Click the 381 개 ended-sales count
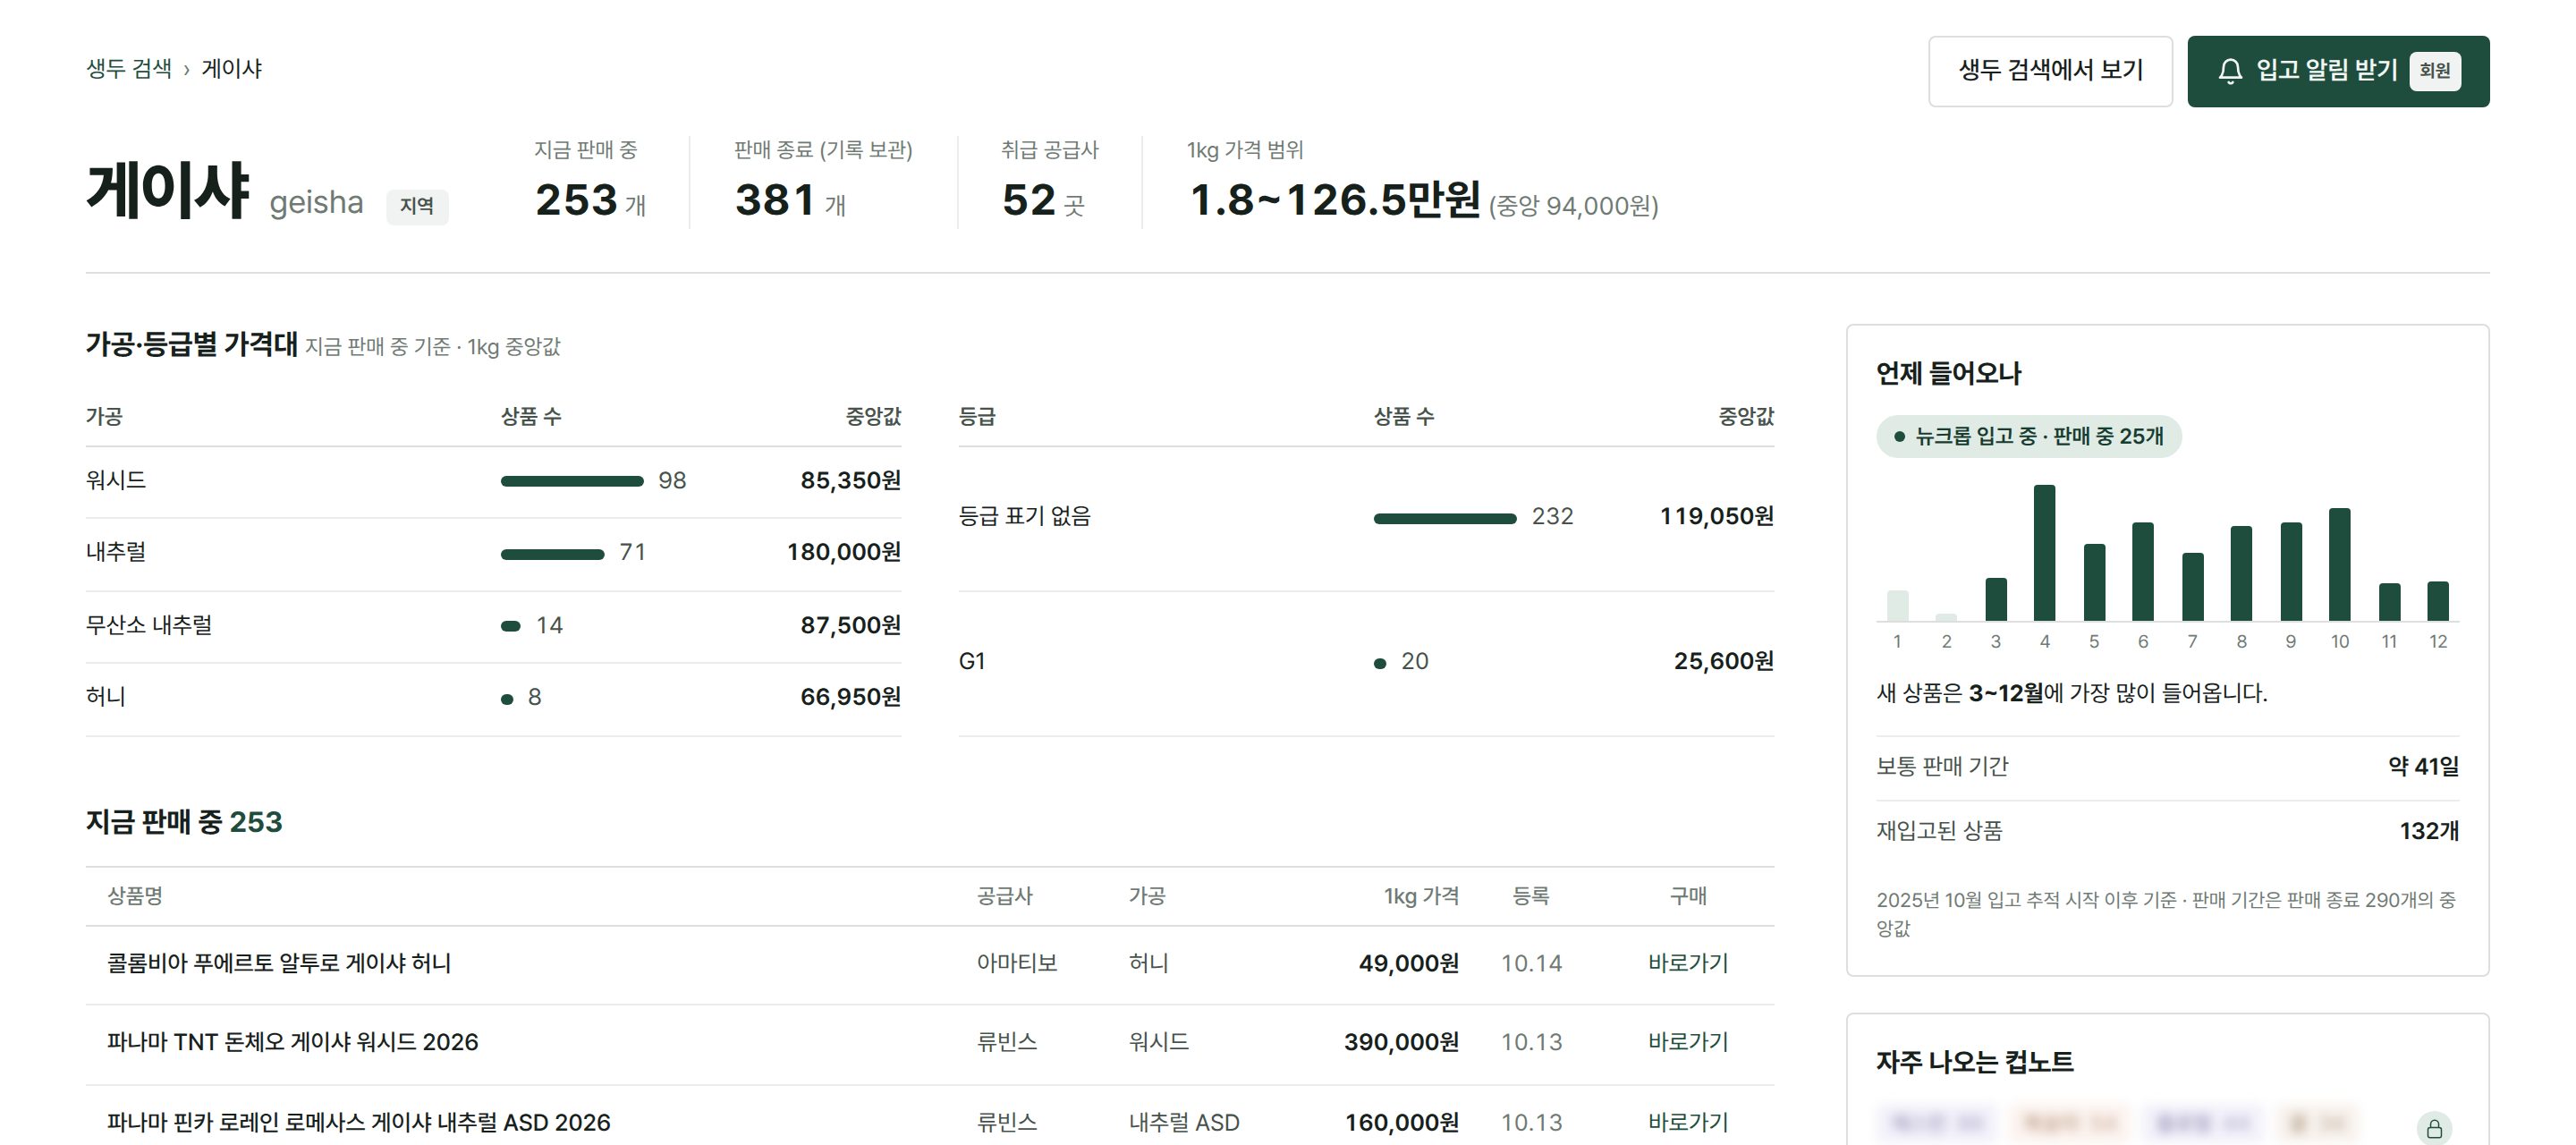This screenshot has height=1145, width=2576. [x=790, y=200]
